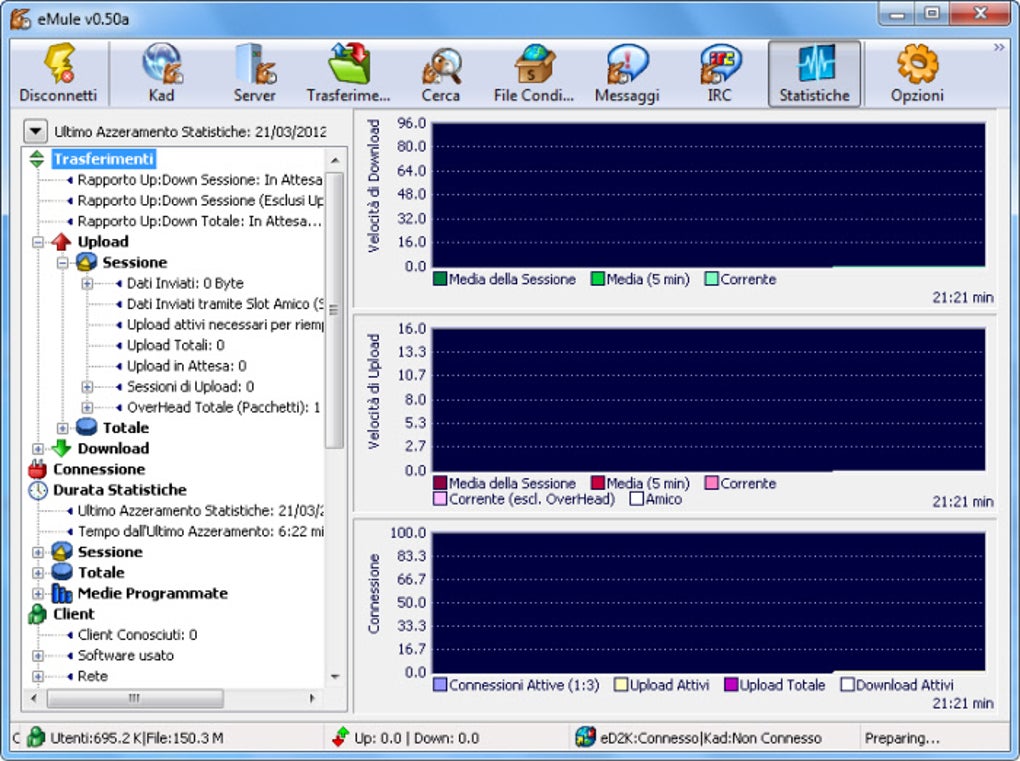Open the File Condivisi shared files view
The width and height of the screenshot is (1020, 761).
click(533, 73)
